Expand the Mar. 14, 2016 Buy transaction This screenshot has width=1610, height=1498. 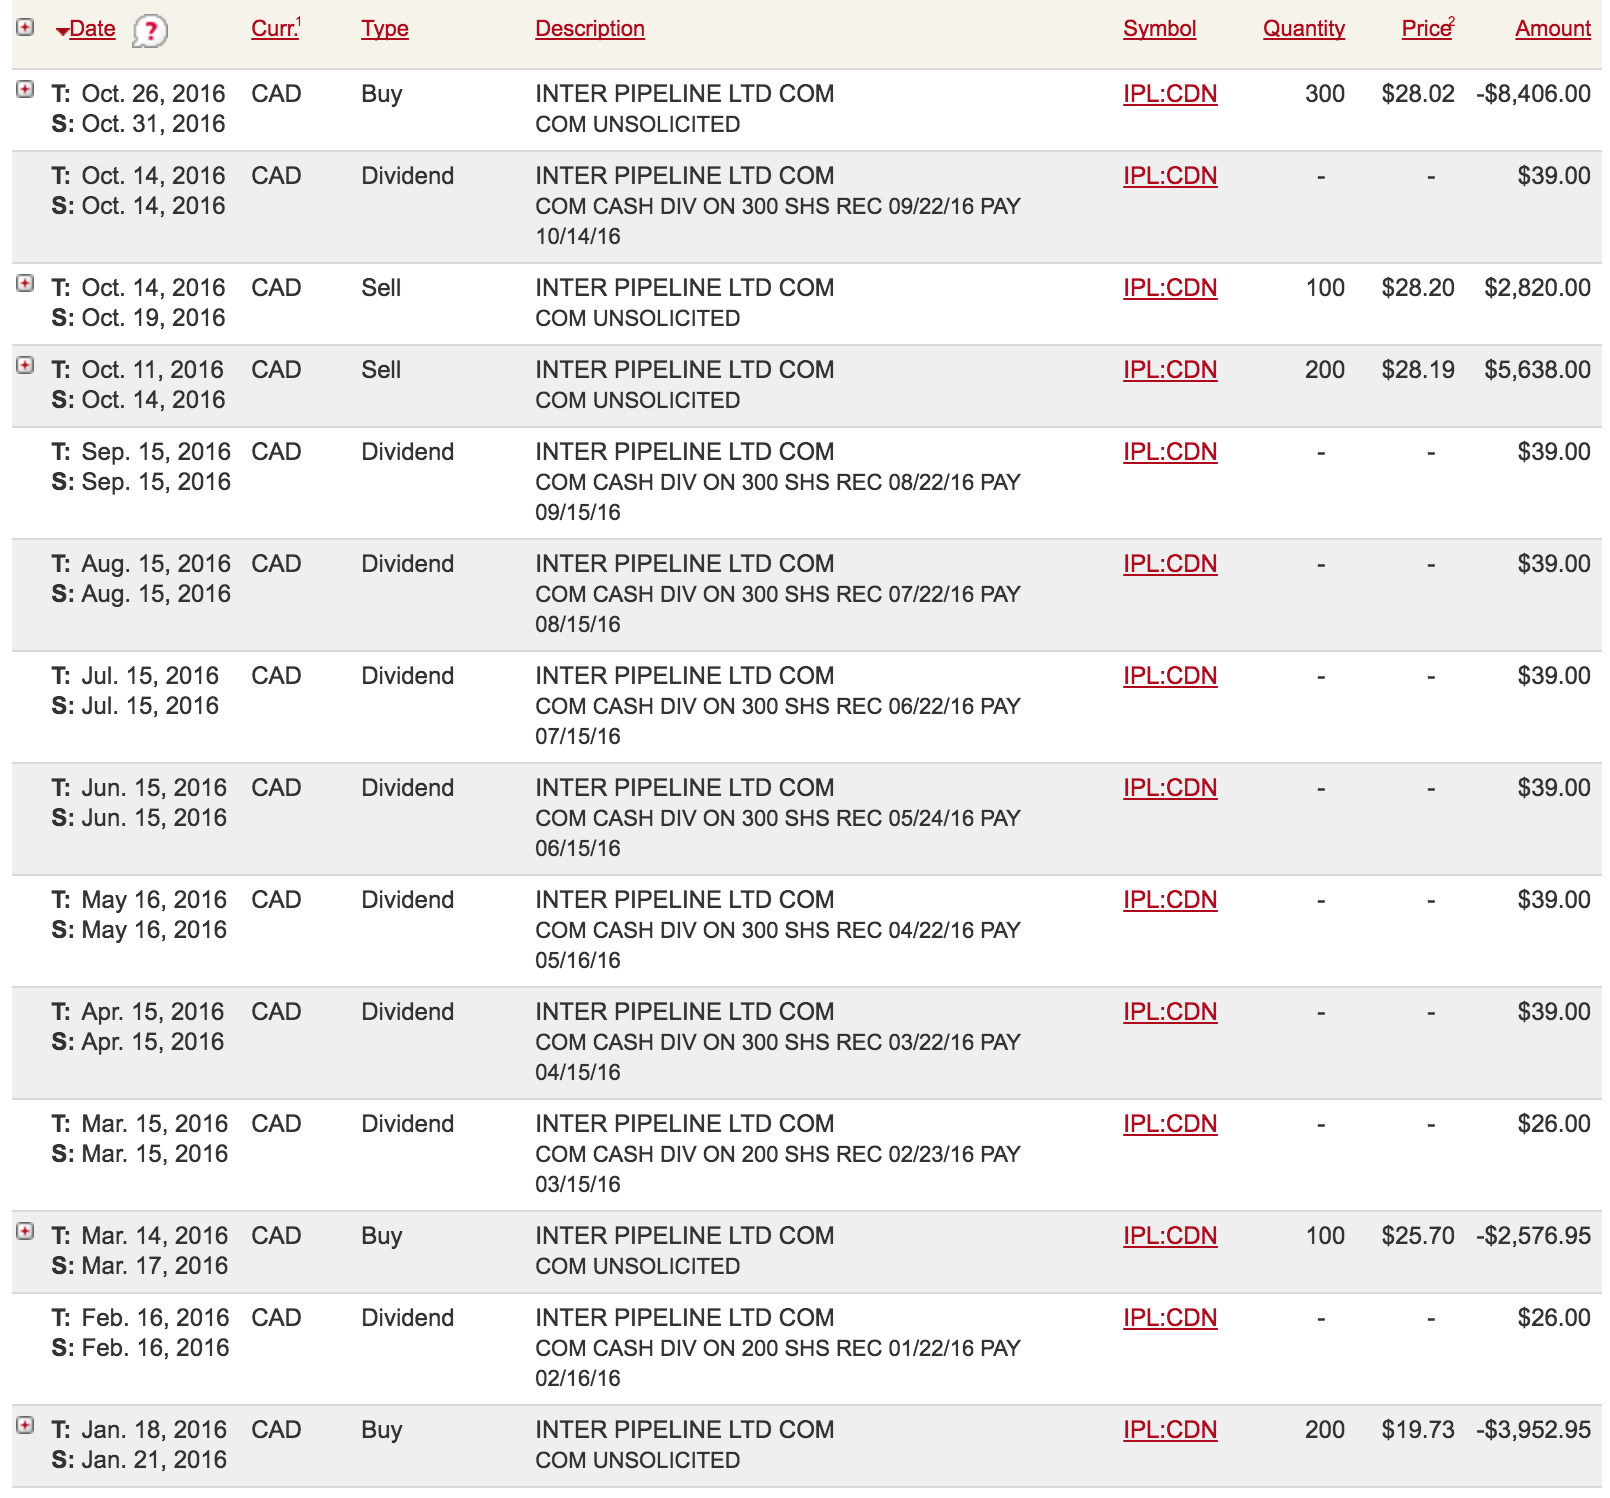26,1232
